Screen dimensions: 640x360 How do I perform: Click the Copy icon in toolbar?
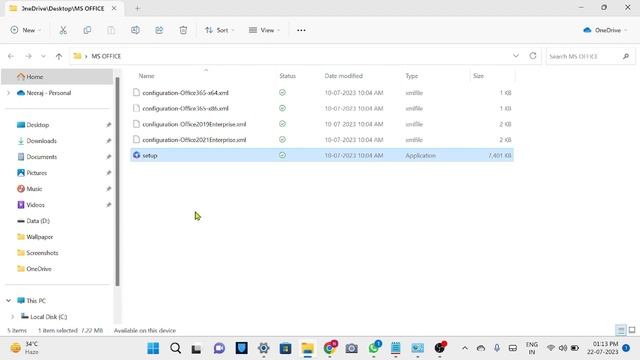click(x=87, y=30)
